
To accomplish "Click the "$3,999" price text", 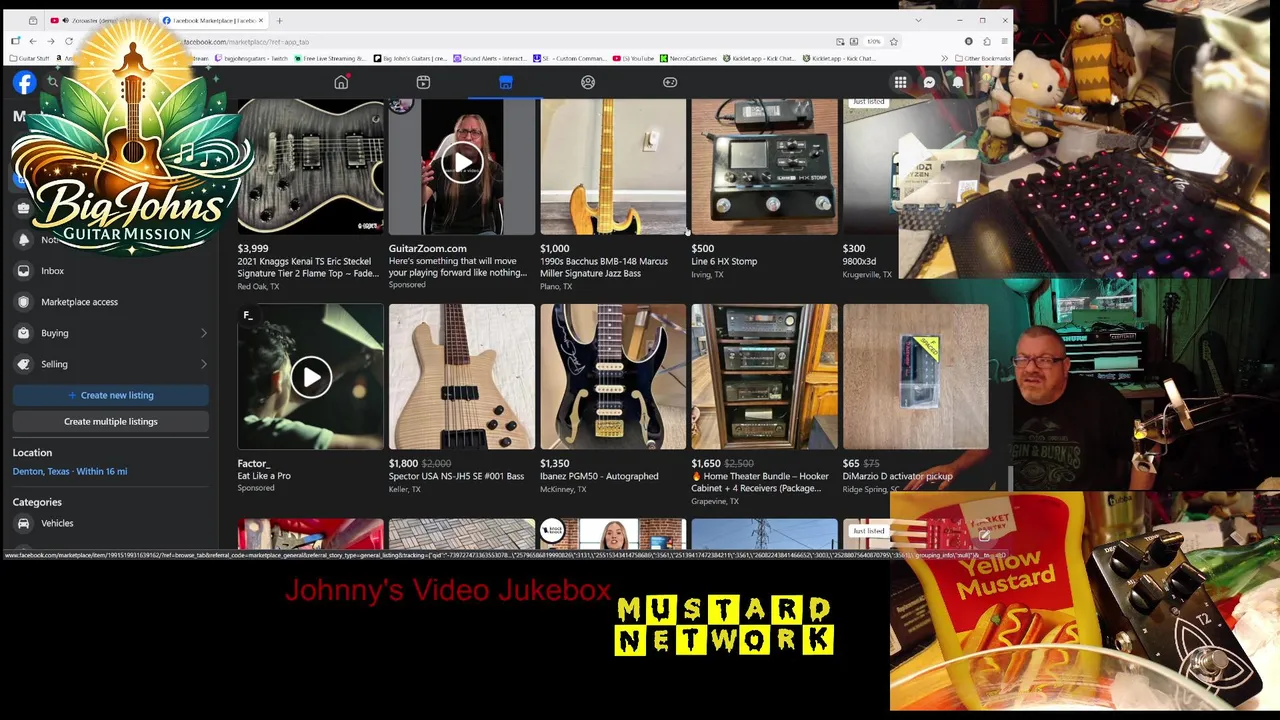I will click(253, 248).
